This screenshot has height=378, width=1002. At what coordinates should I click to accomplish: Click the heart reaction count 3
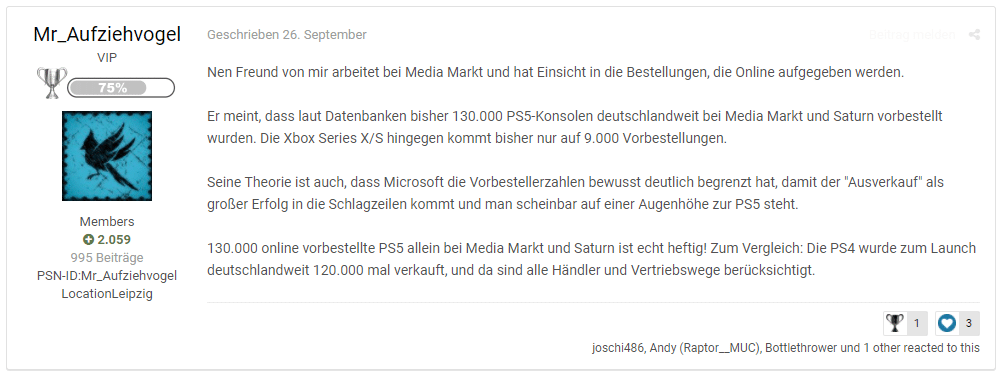pyautogui.click(x=969, y=324)
